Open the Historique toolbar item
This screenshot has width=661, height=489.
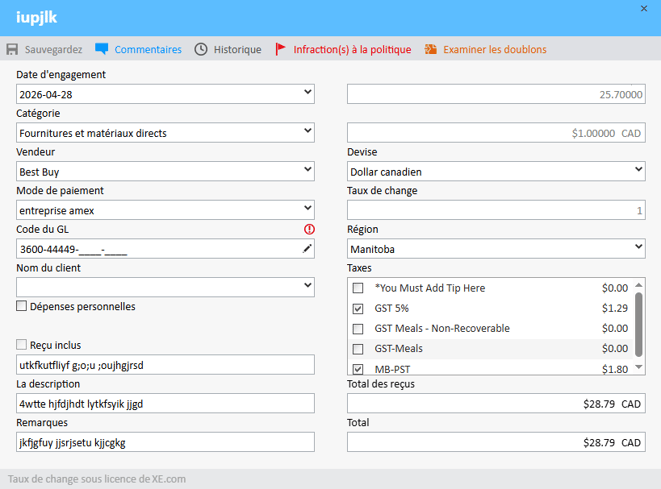coord(237,49)
